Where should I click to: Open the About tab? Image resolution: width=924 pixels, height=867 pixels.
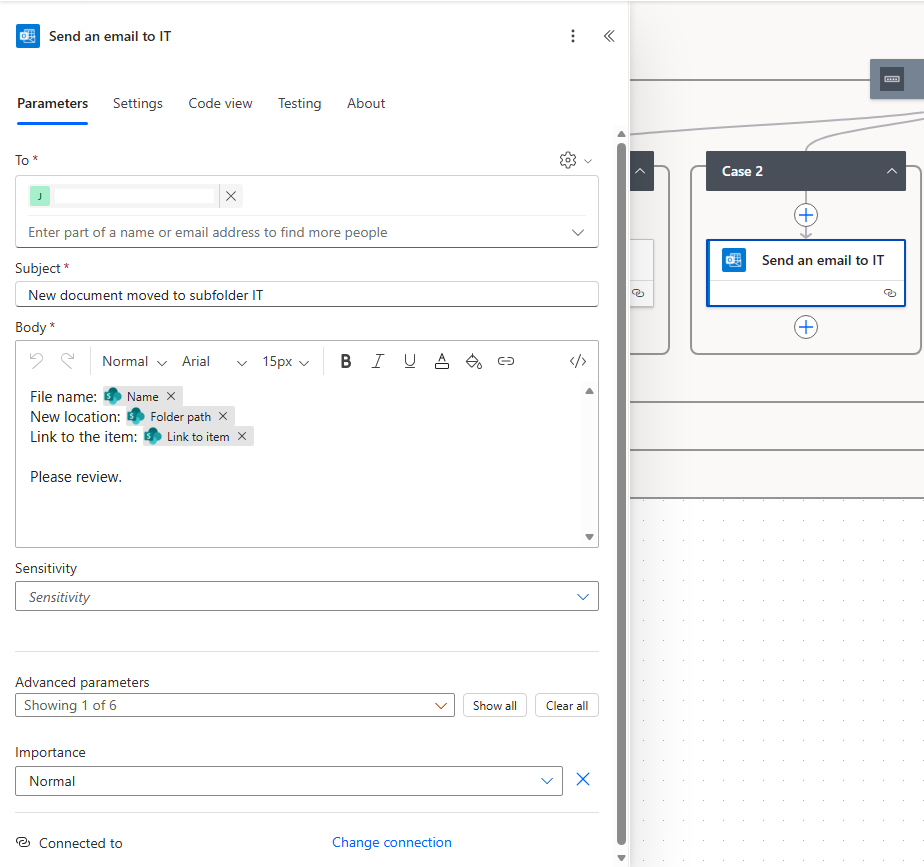click(366, 103)
